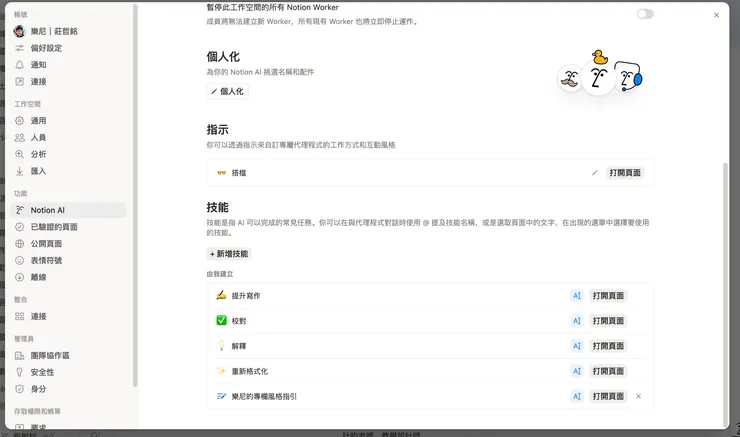Click AI badge in 校對 row
The height and width of the screenshot is (437, 740).
pyautogui.click(x=577, y=321)
